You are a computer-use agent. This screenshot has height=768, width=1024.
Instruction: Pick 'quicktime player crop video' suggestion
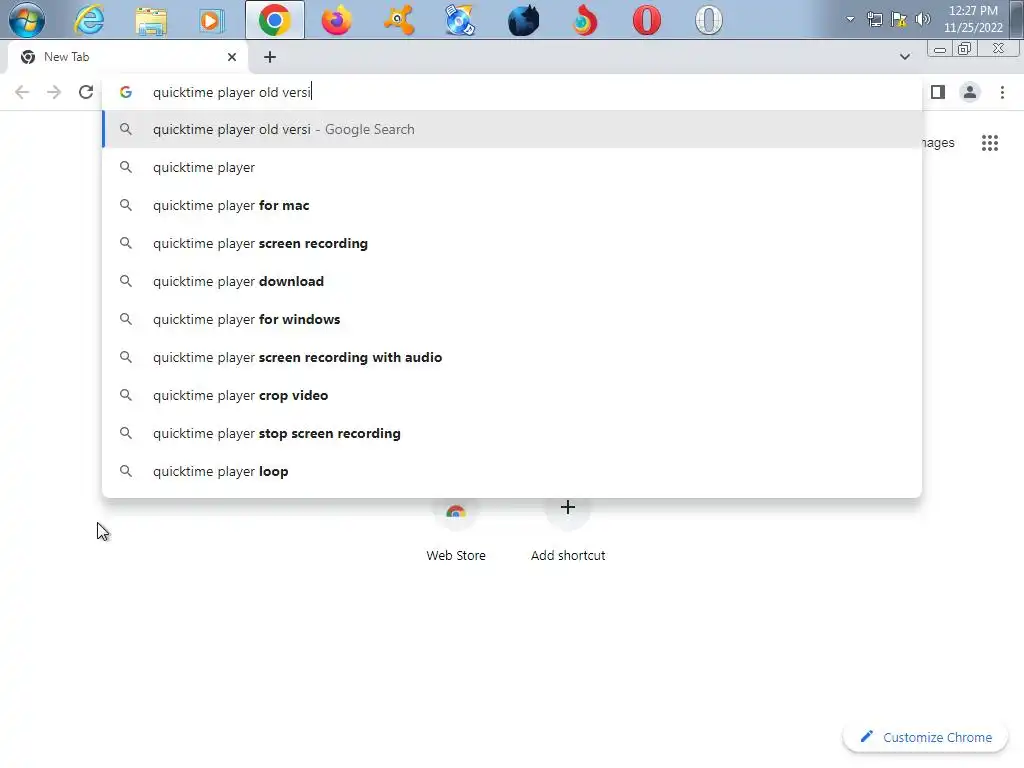click(x=512, y=395)
